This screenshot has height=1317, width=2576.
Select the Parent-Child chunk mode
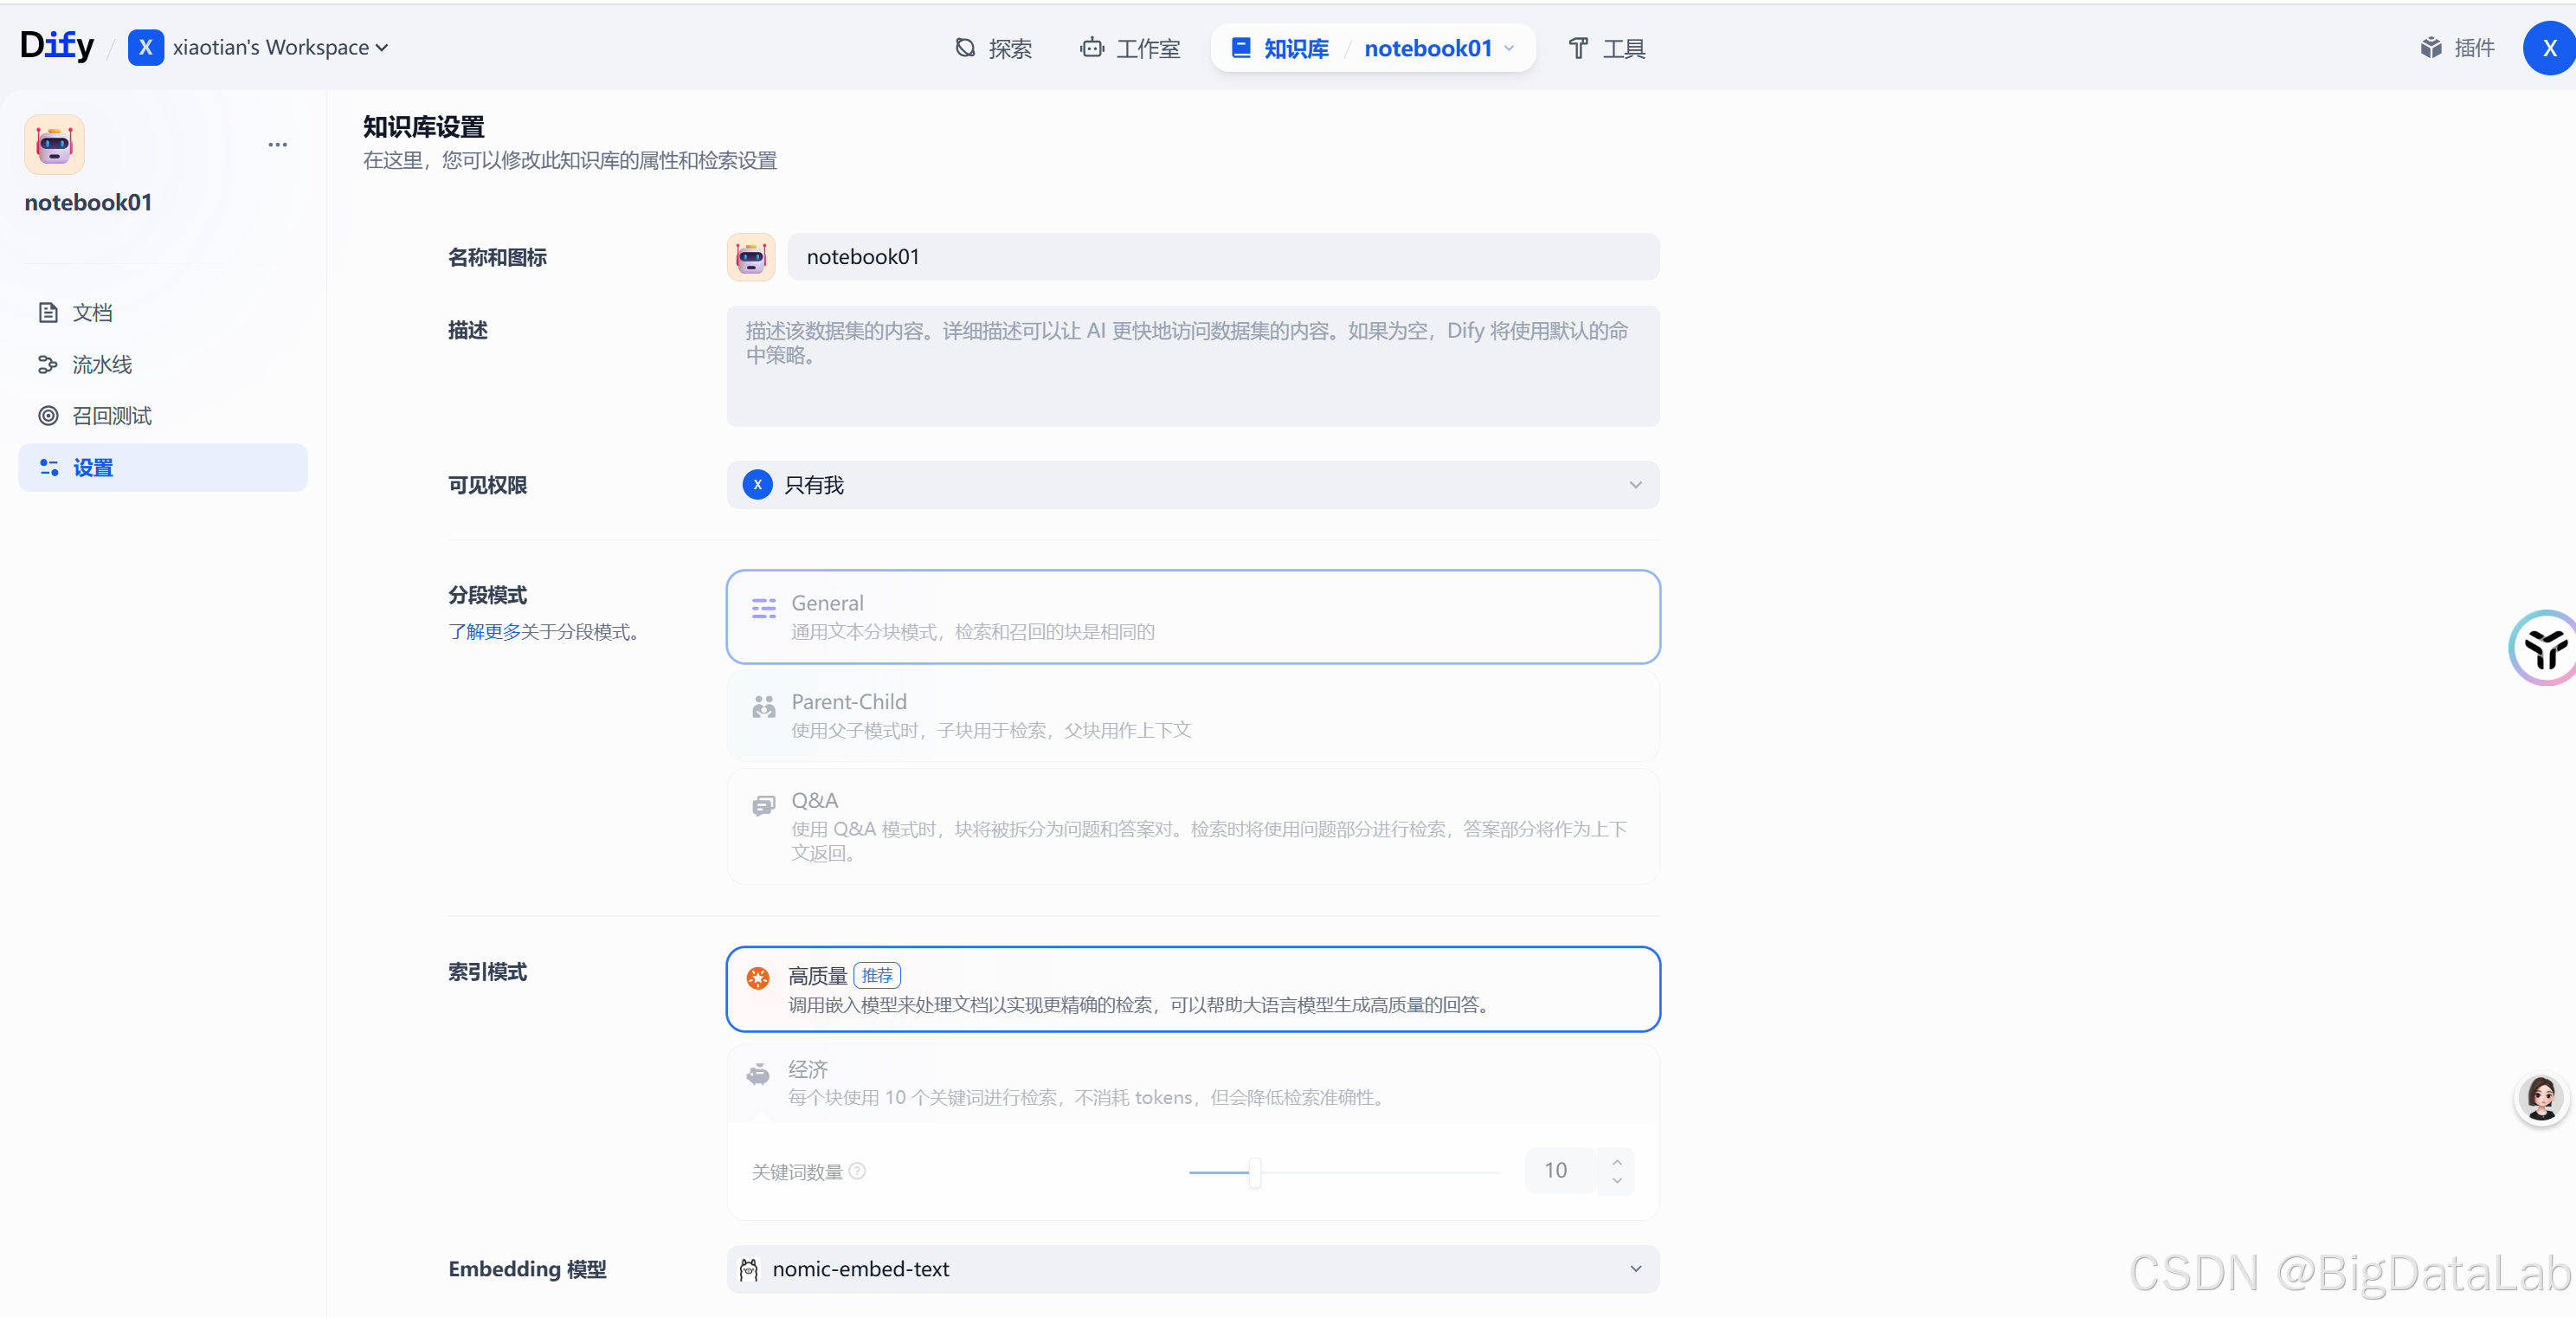tap(1193, 716)
